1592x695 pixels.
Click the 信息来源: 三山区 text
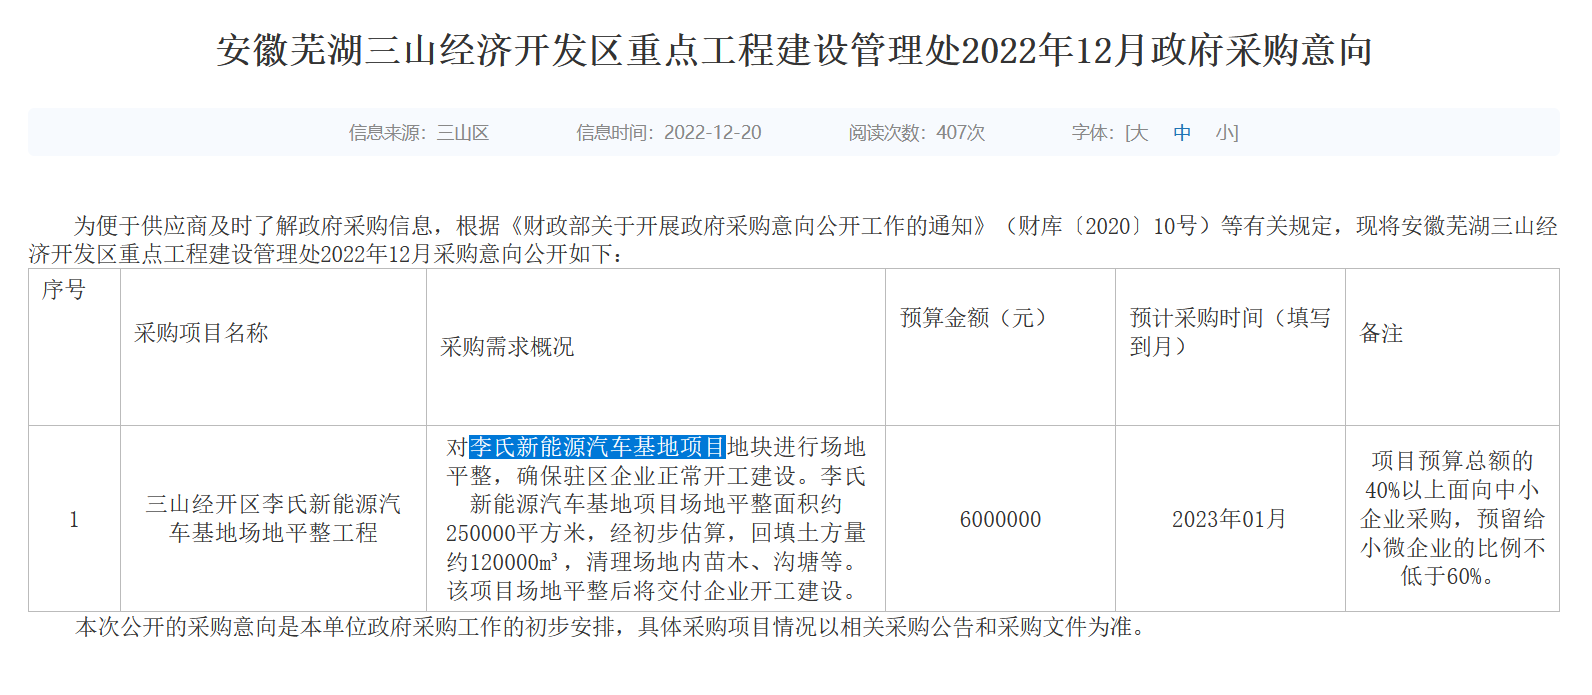coord(418,133)
